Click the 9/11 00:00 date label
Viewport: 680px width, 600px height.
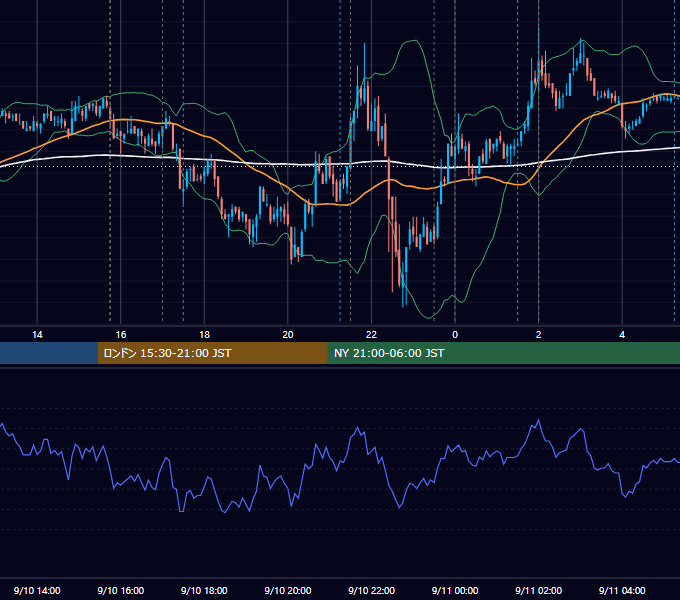[x=455, y=590]
